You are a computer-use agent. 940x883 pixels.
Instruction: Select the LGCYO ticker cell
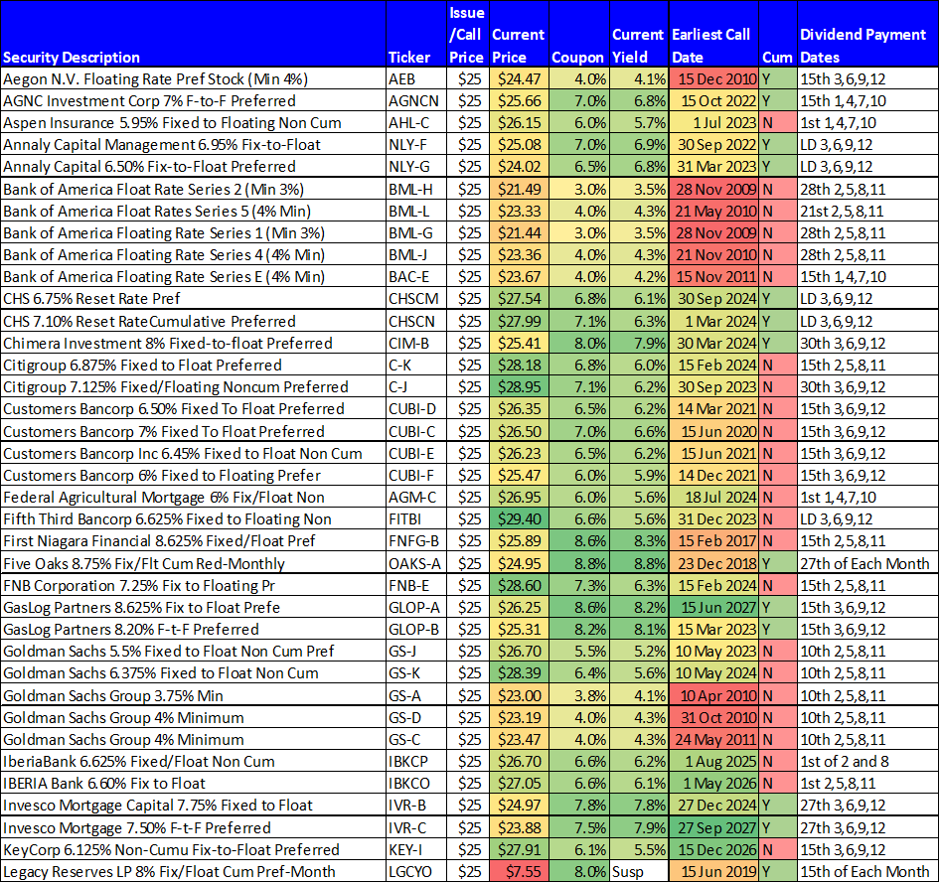click(x=416, y=871)
